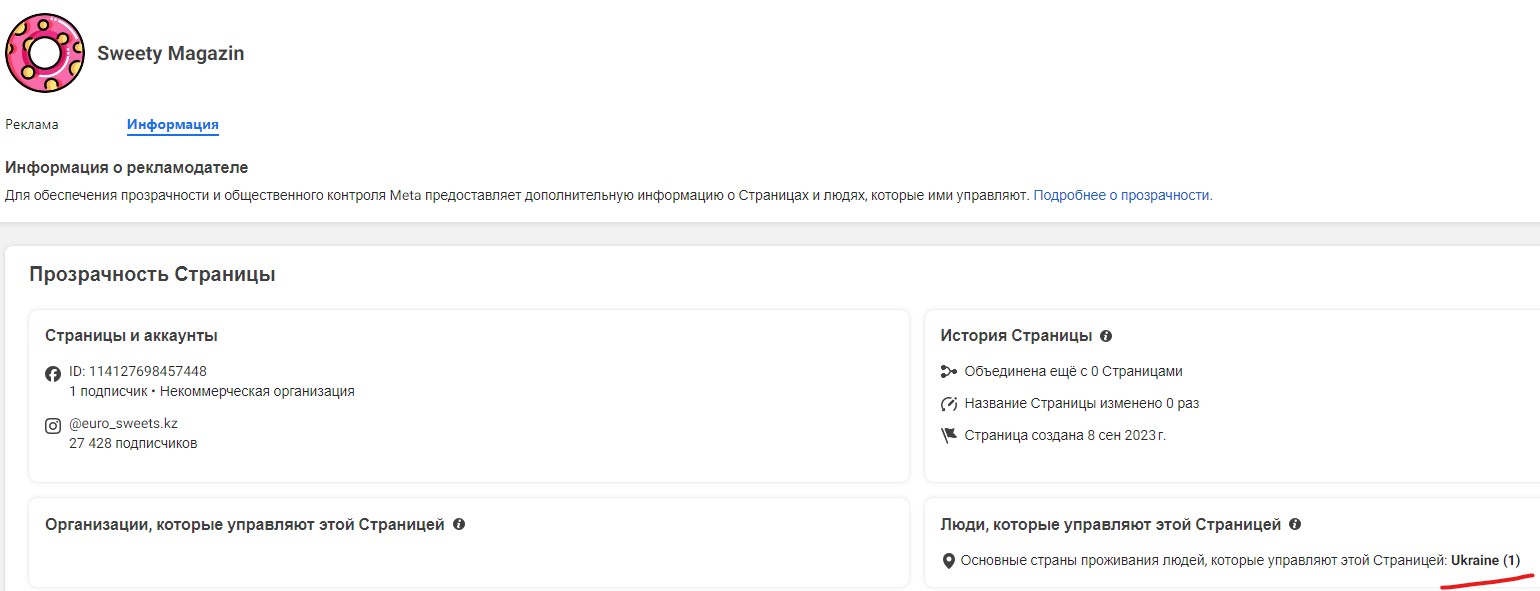The width and height of the screenshot is (1540, 591).
Task: Open the Подробнее о прозрачности link
Action: 1121,195
